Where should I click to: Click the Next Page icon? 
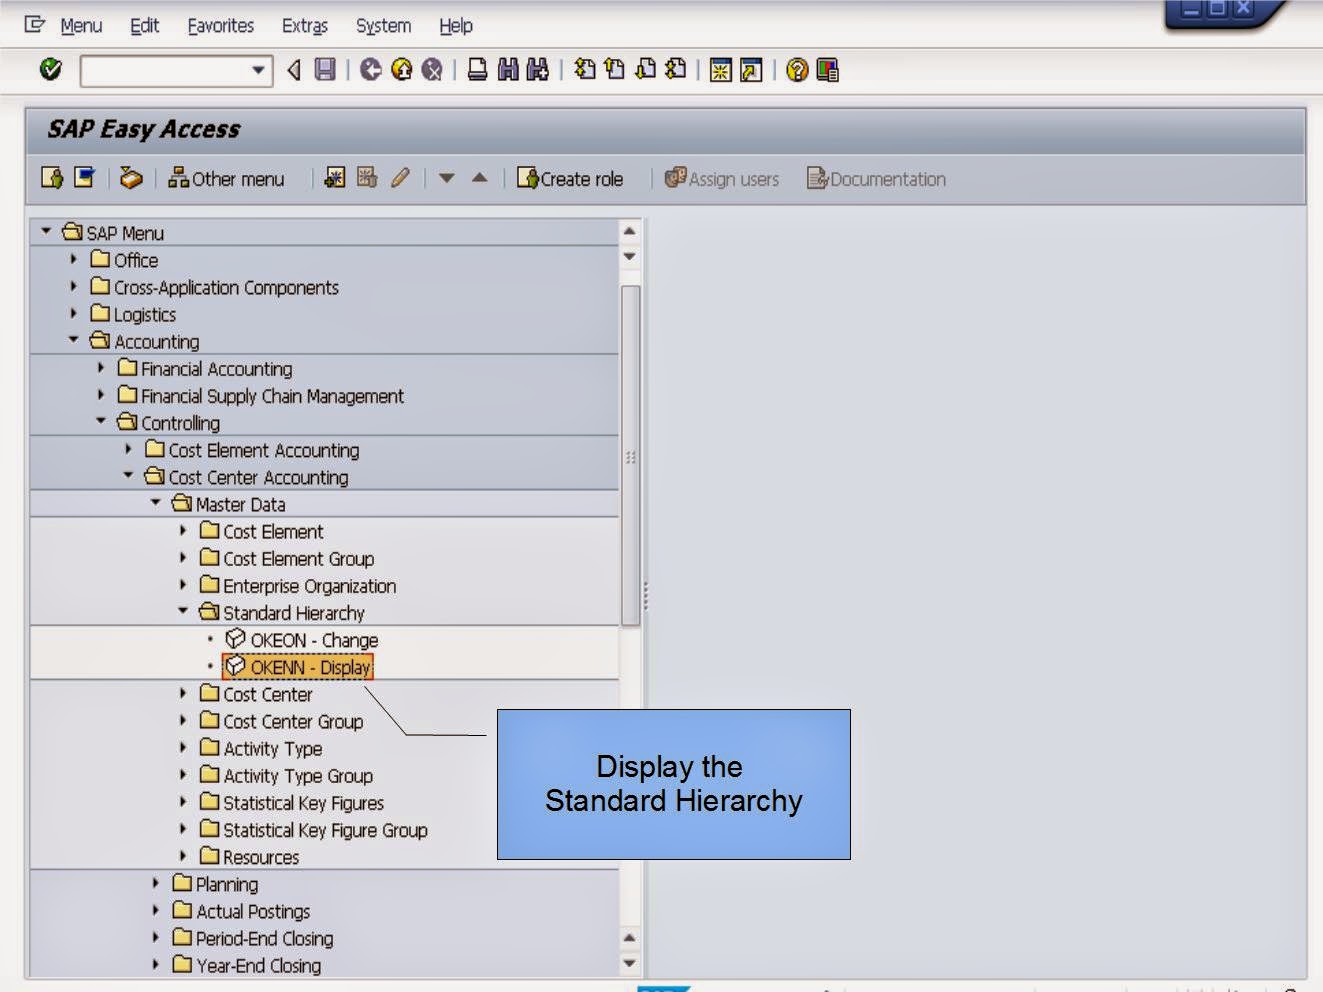[646, 69]
